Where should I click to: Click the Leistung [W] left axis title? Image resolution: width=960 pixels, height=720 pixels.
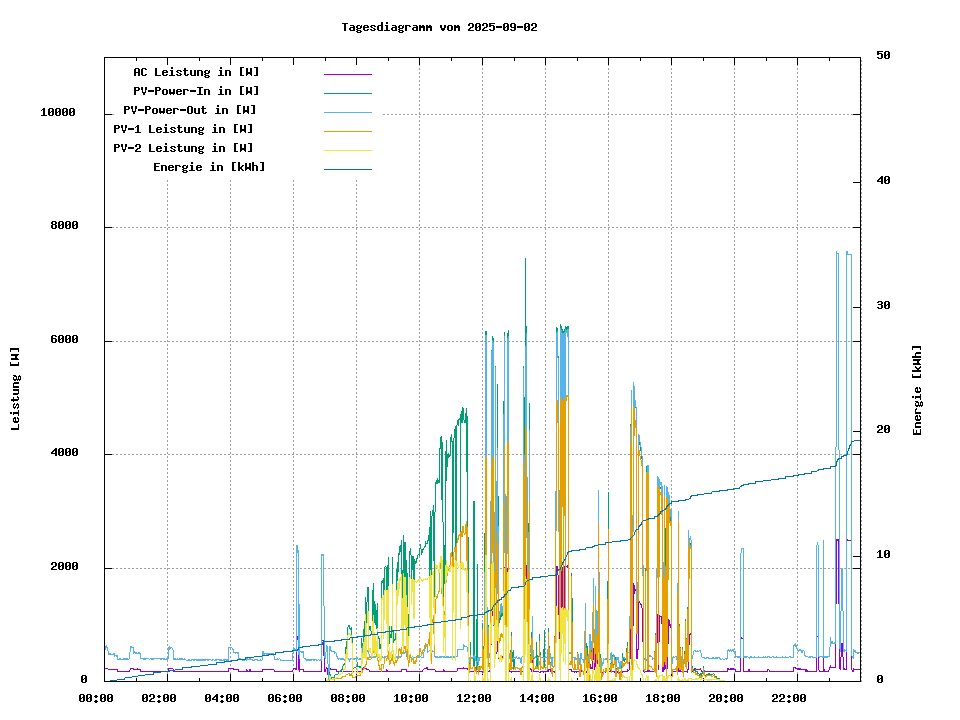pyautogui.click(x=16, y=389)
